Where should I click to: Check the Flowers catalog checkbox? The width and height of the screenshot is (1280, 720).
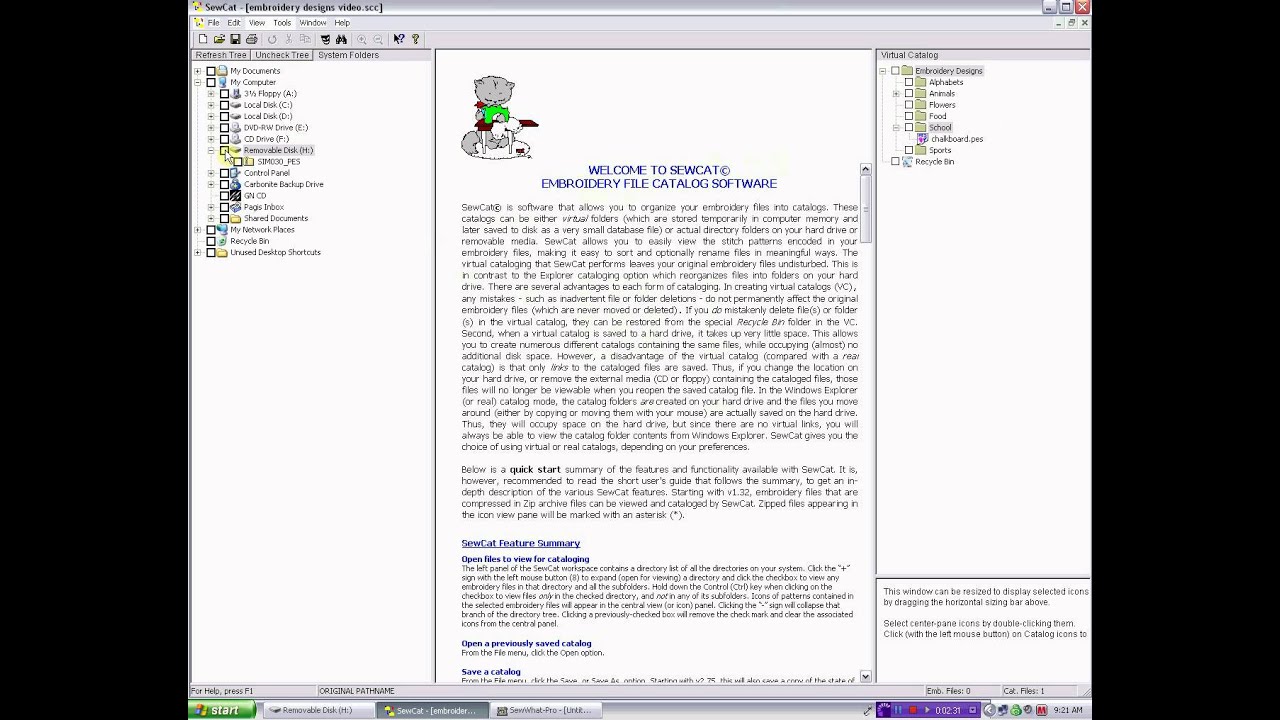click(909, 105)
